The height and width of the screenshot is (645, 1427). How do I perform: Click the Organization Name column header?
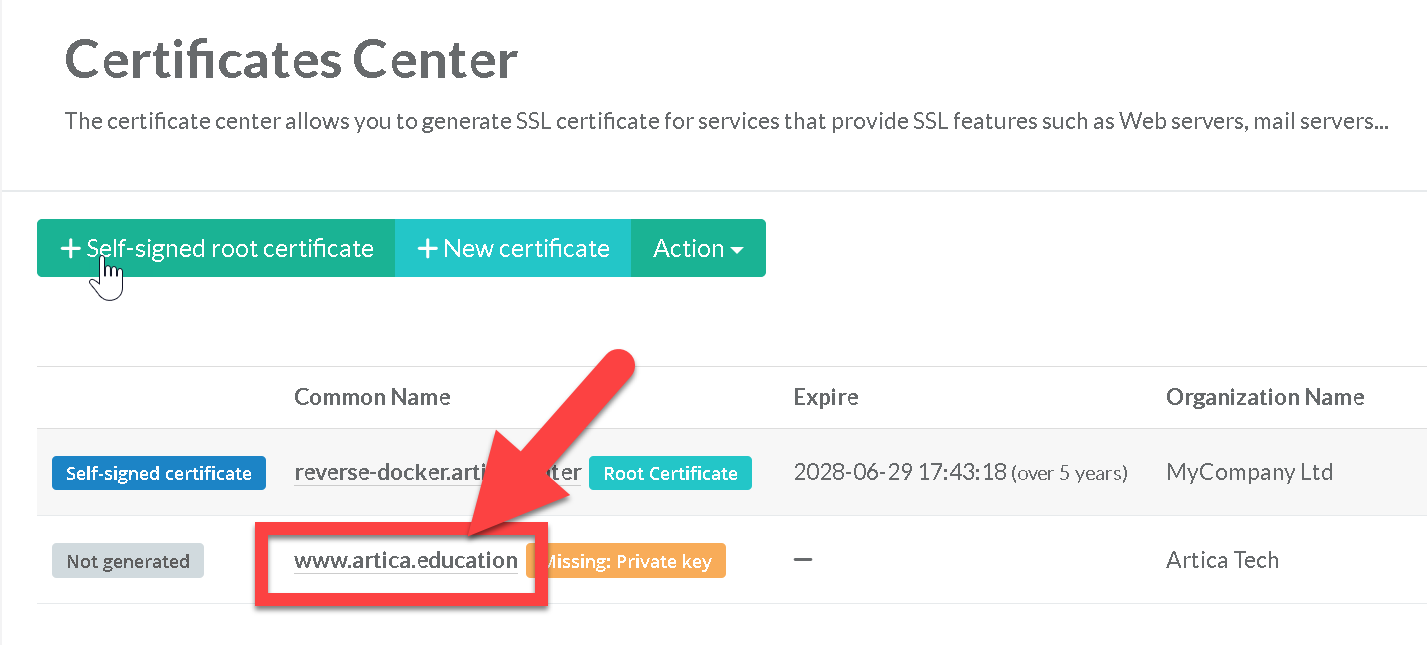(x=1264, y=397)
